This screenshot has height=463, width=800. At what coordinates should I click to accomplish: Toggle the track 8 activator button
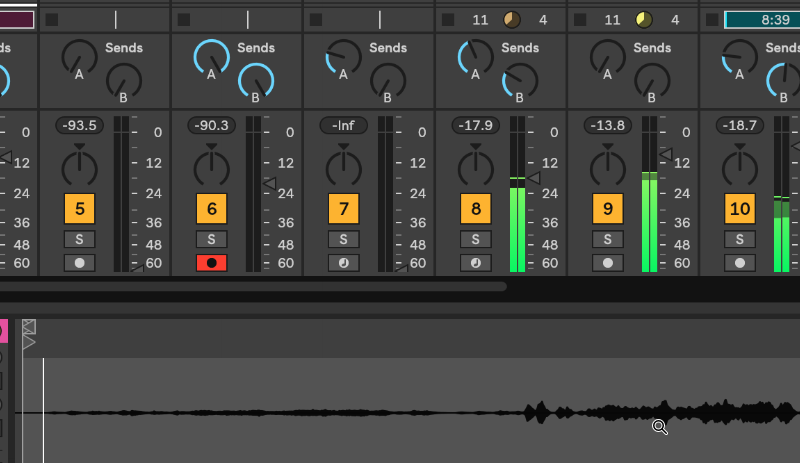pyautogui.click(x=475, y=209)
